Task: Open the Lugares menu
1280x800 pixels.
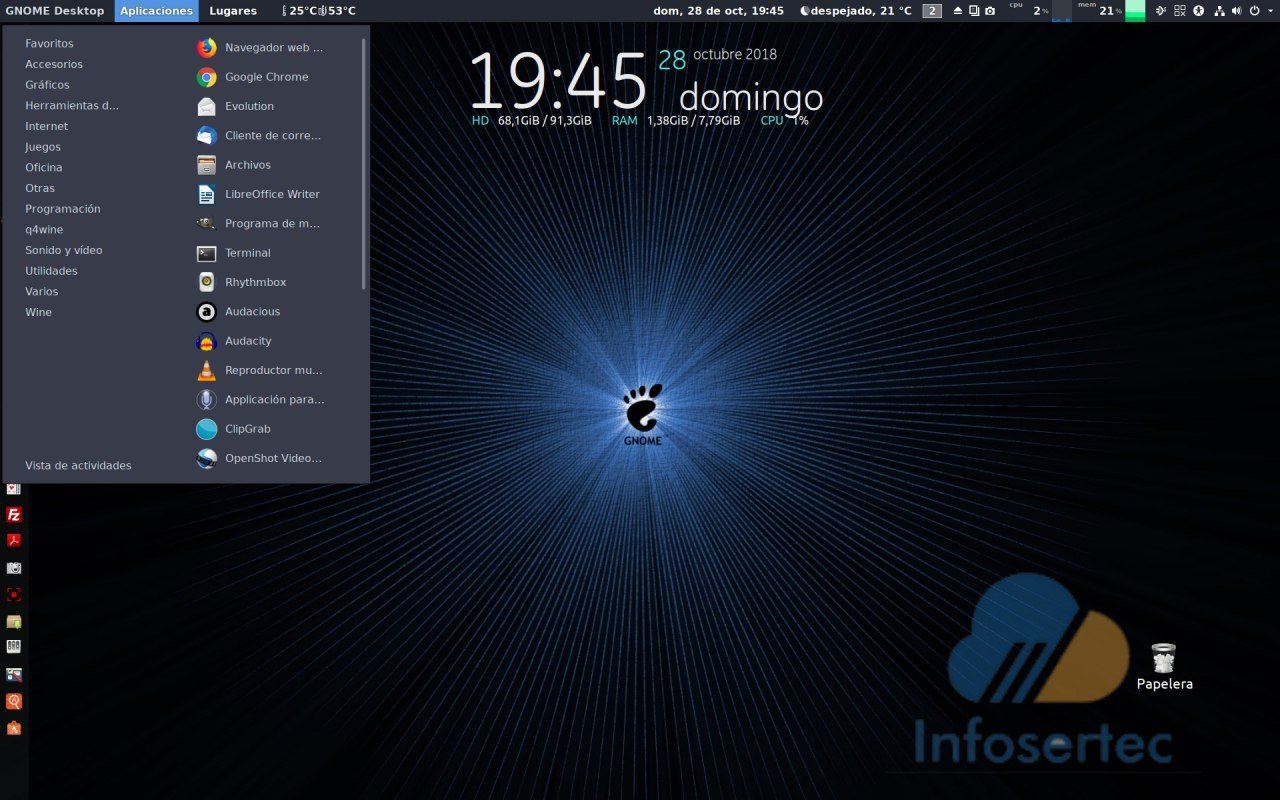Action: [233, 11]
